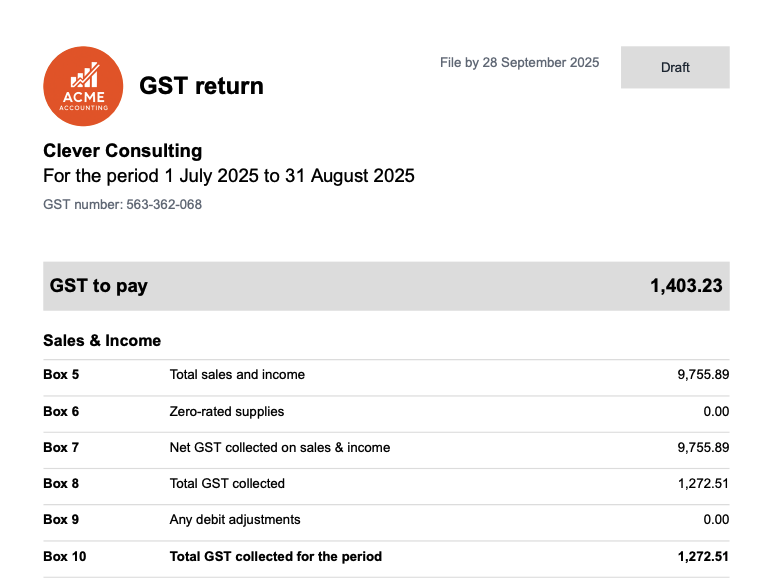Screen dimensions: 766x580
Task: Click the Box 10 total amount 1,272.51
Action: (x=703, y=557)
